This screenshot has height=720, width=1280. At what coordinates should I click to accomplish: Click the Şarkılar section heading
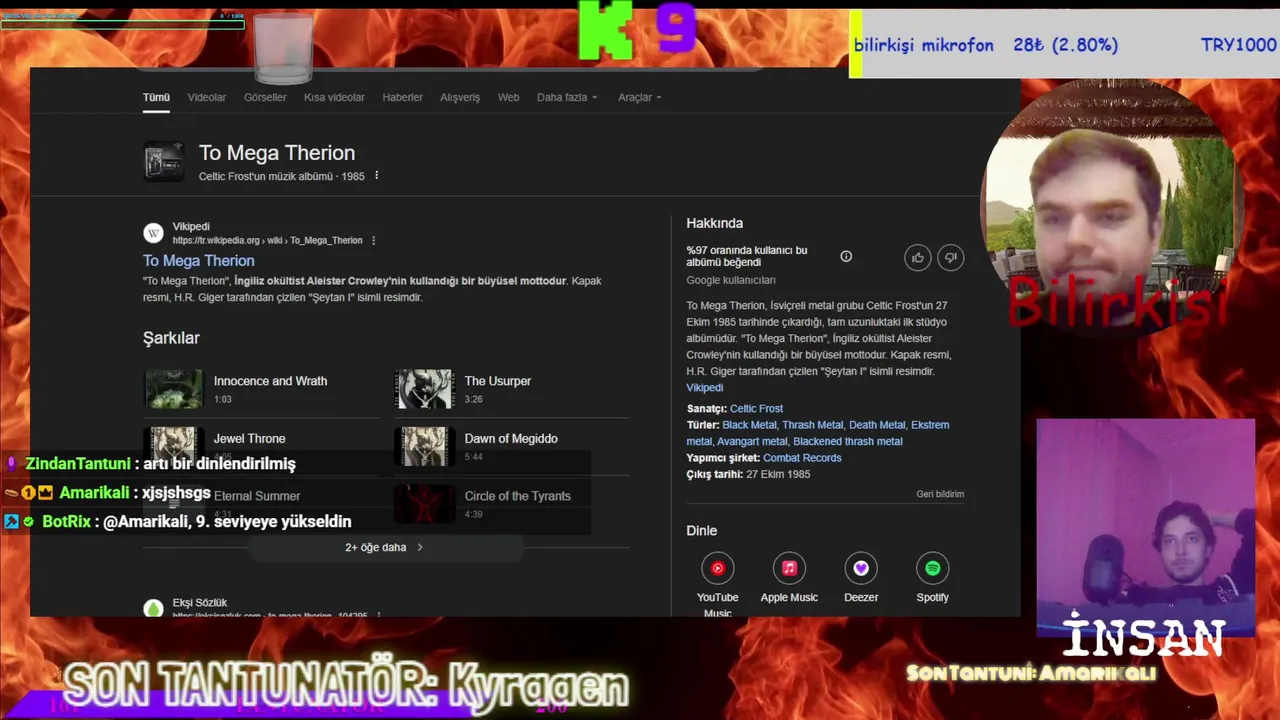click(x=171, y=338)
